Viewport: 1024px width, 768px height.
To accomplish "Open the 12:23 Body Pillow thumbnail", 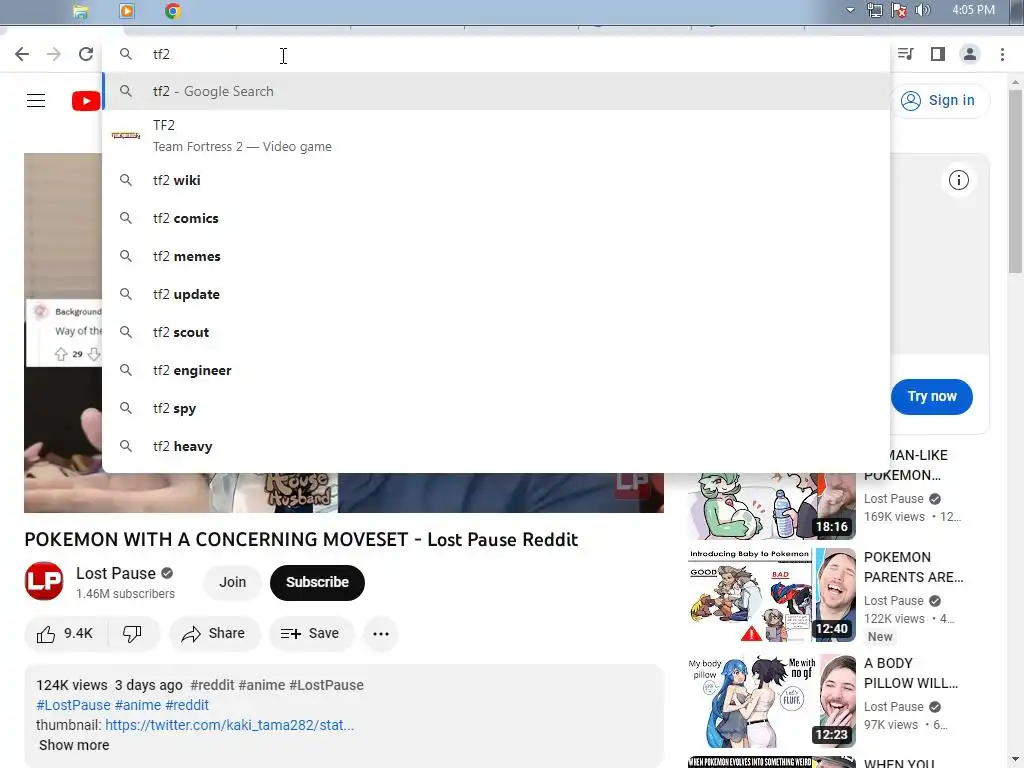I will point(771,701).
